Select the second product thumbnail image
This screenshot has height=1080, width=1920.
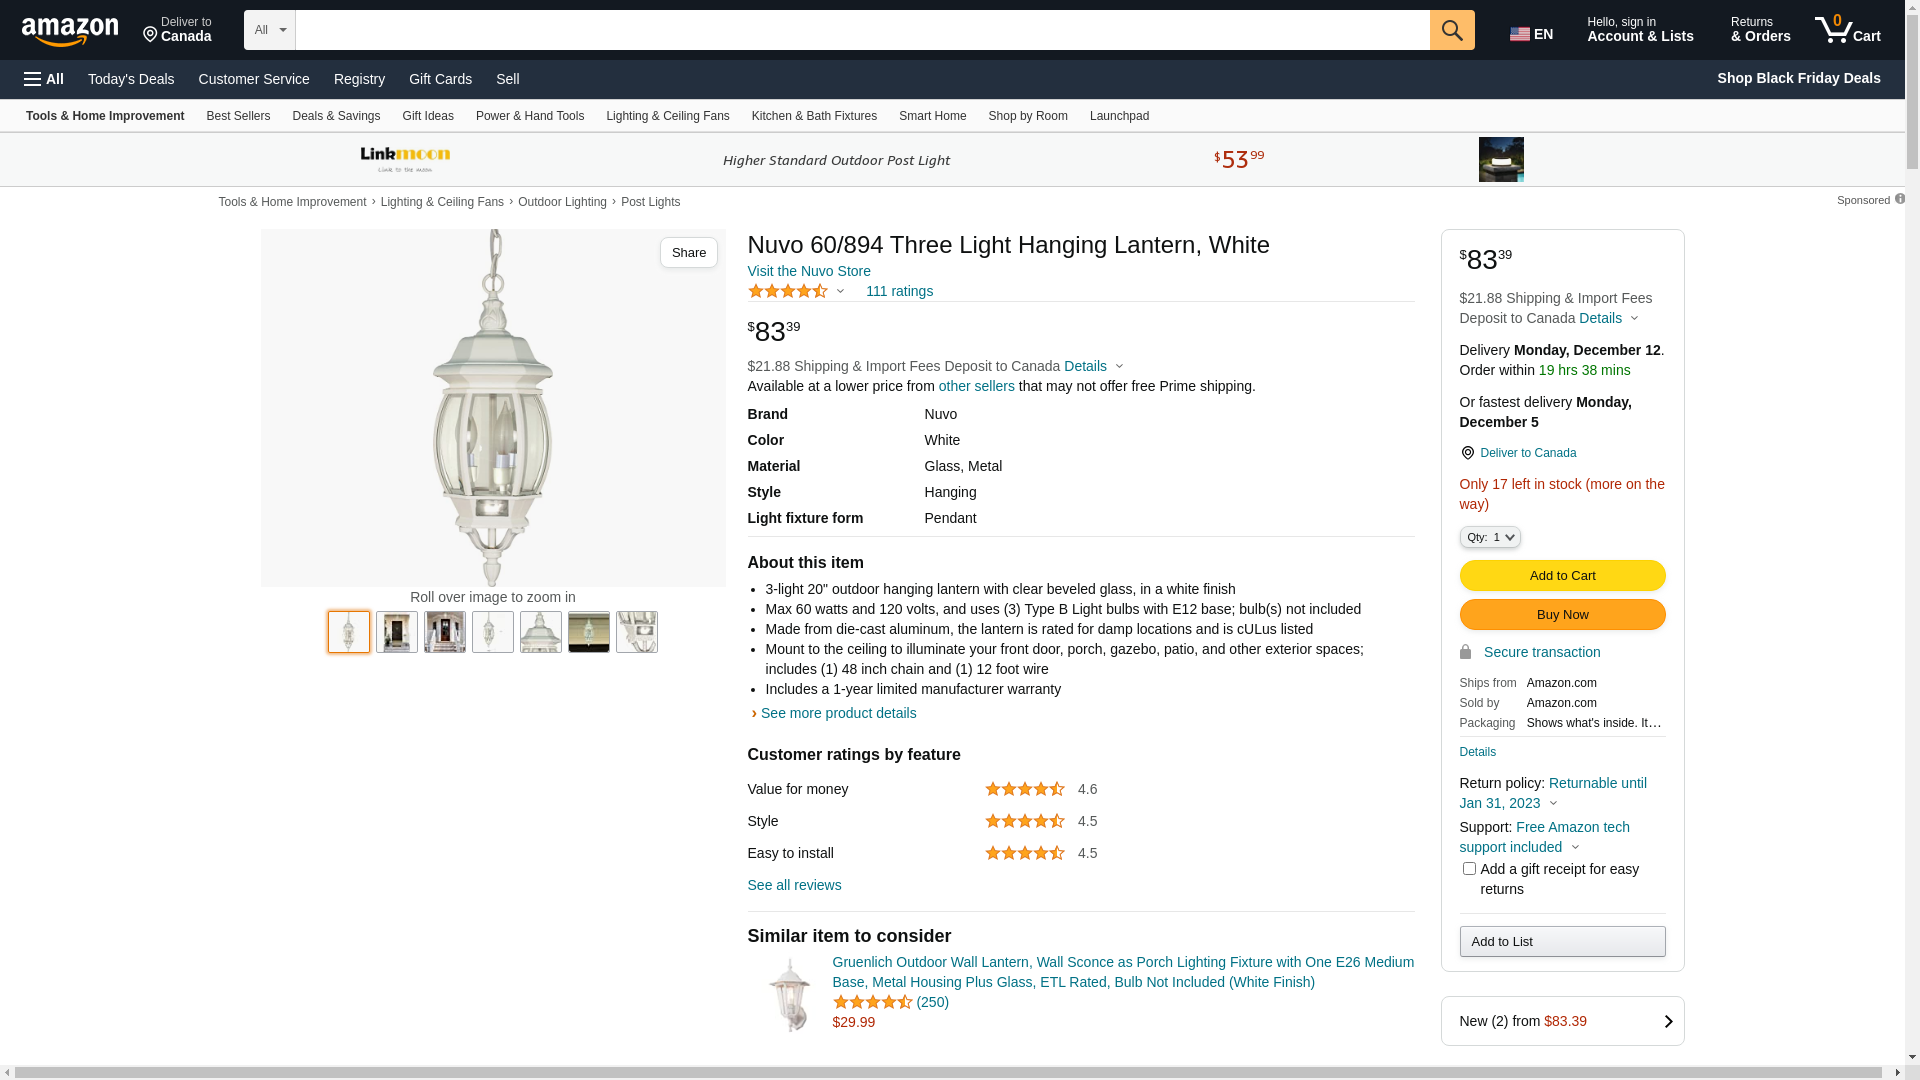(397, 632)
